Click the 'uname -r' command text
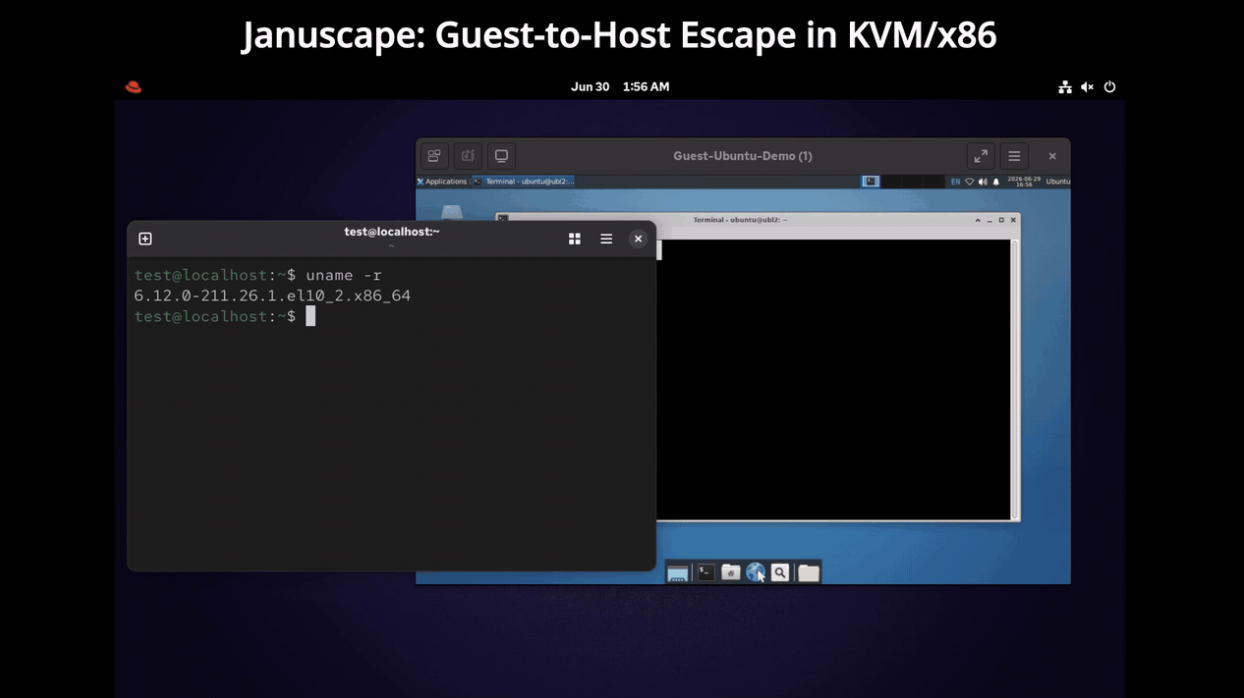Viewport: 1244px width, 698px height. click(343, 275)
